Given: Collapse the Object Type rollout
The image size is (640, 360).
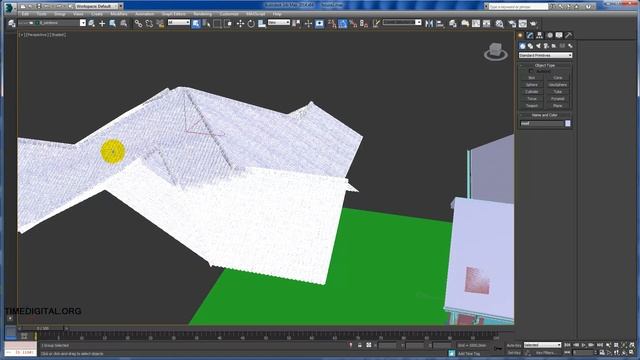Looking at the screenshot, I should tap(545, 65).
